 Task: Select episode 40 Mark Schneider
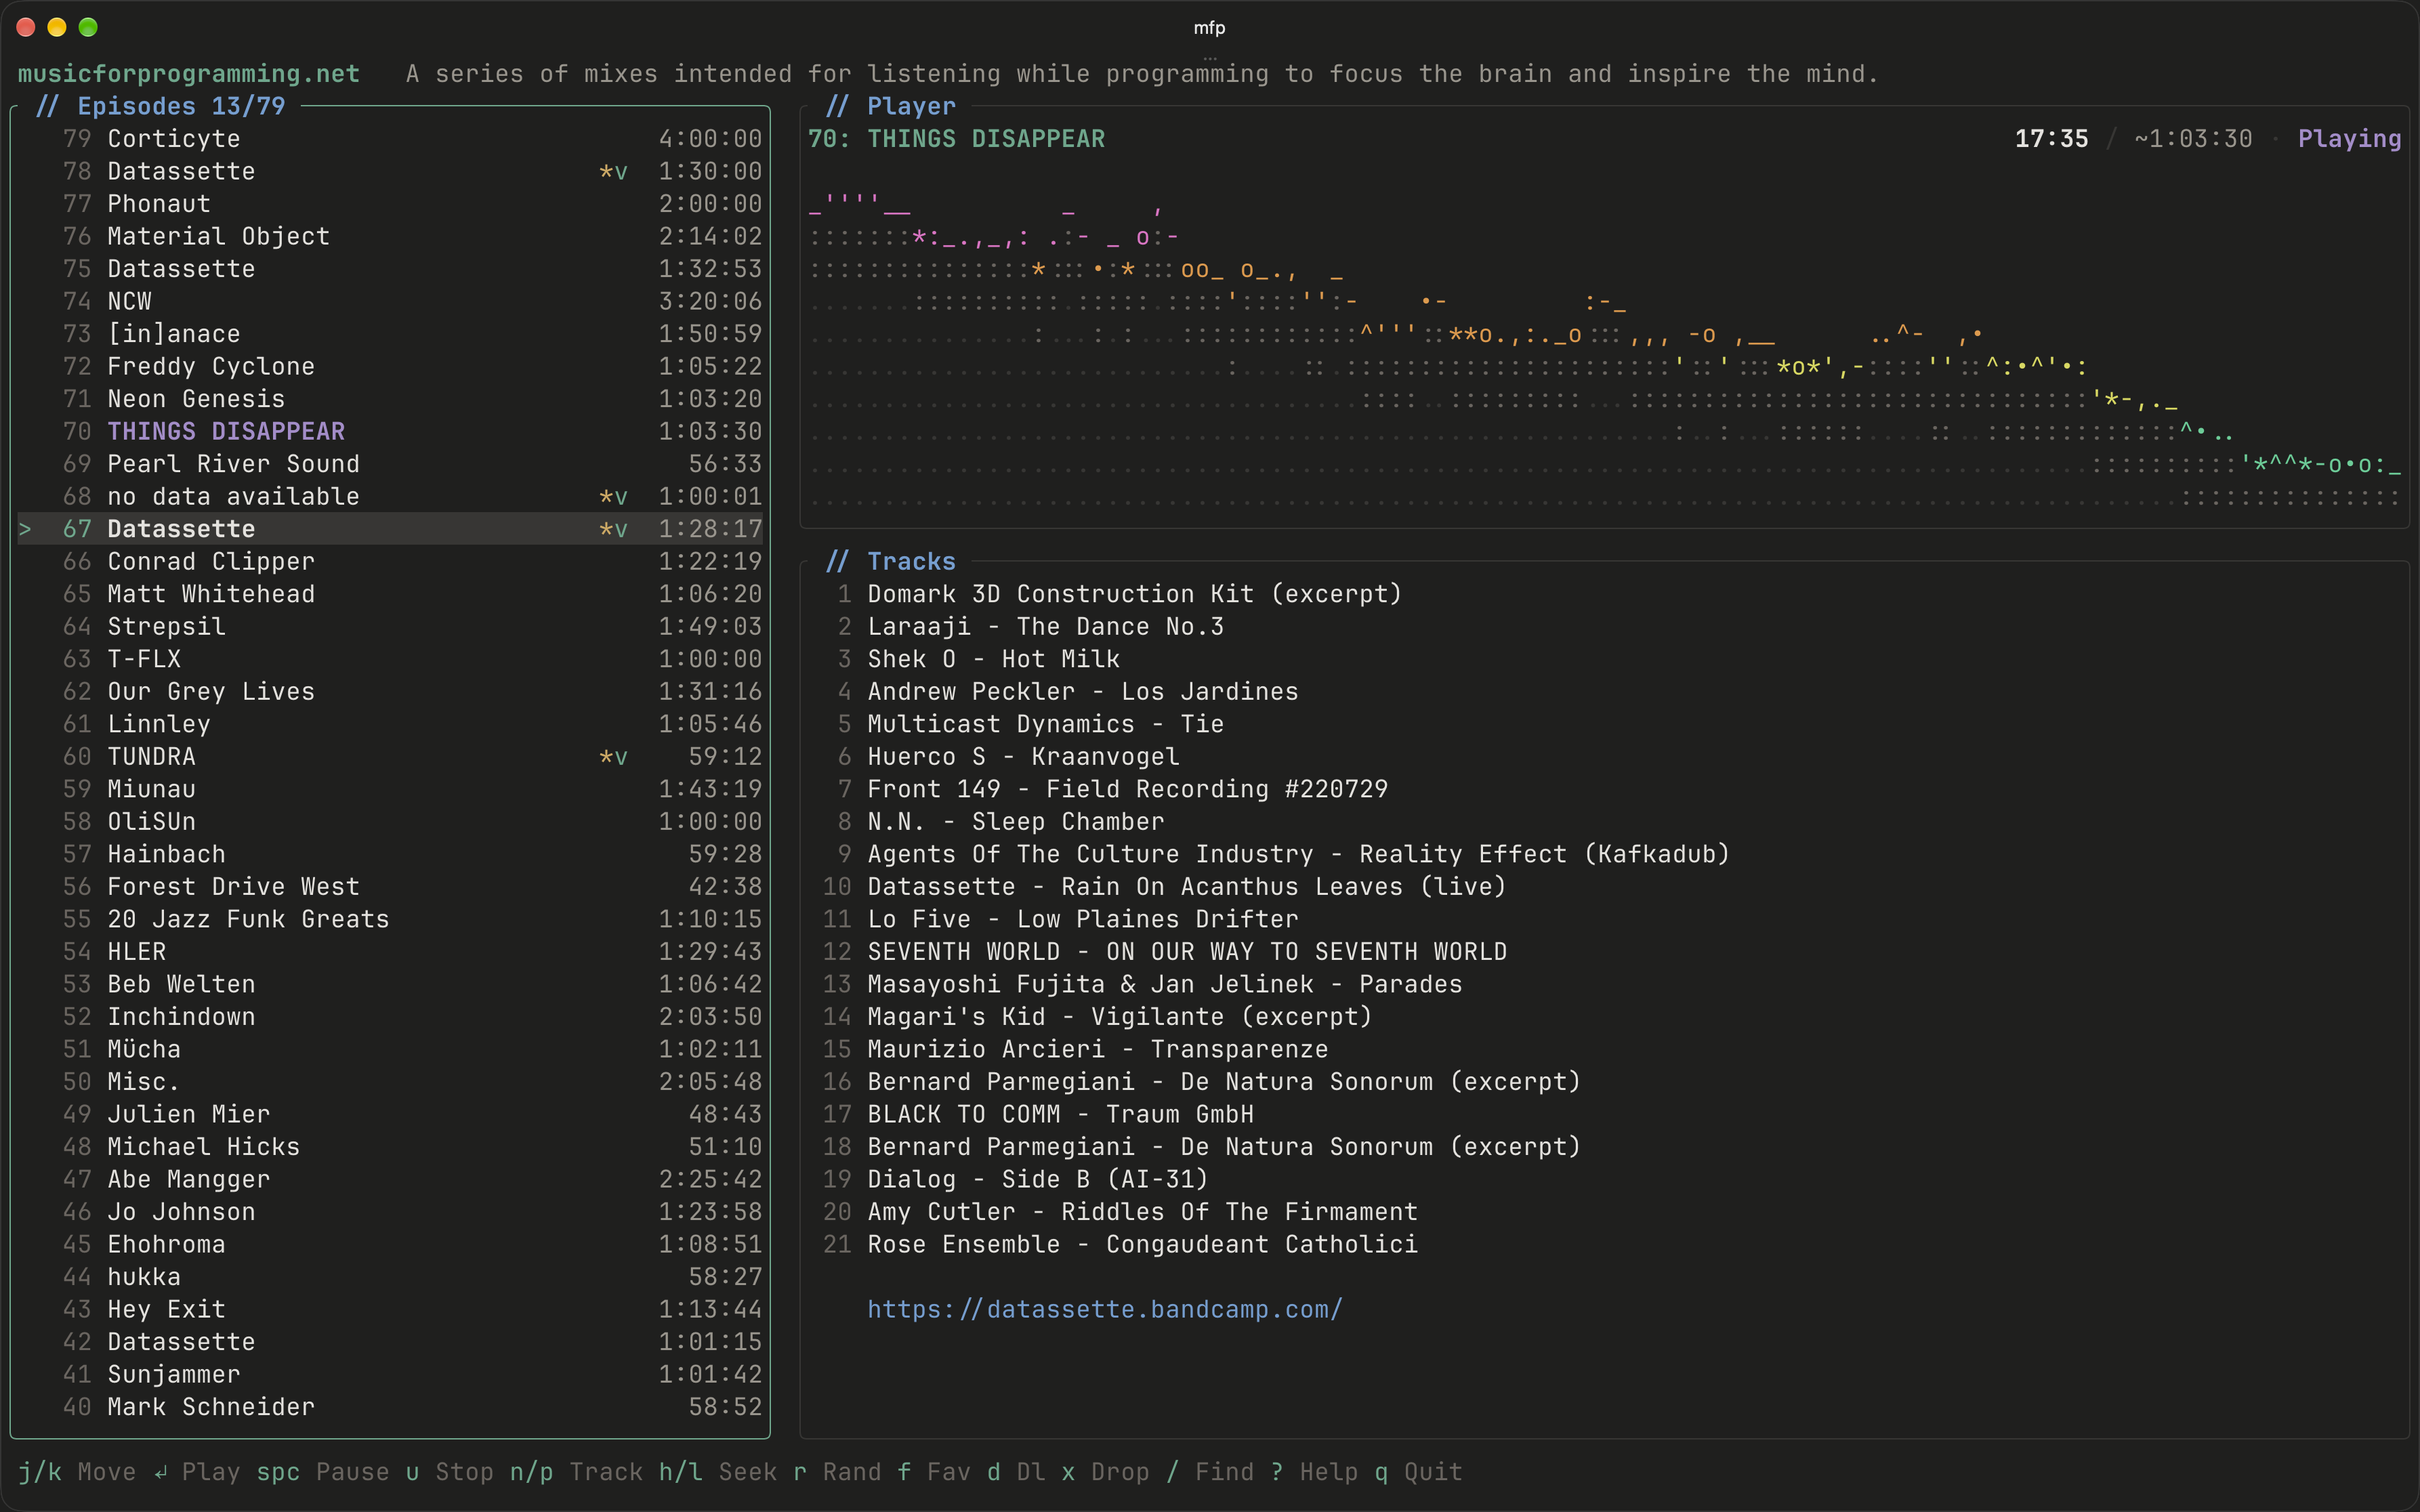tap(390, 1406)
